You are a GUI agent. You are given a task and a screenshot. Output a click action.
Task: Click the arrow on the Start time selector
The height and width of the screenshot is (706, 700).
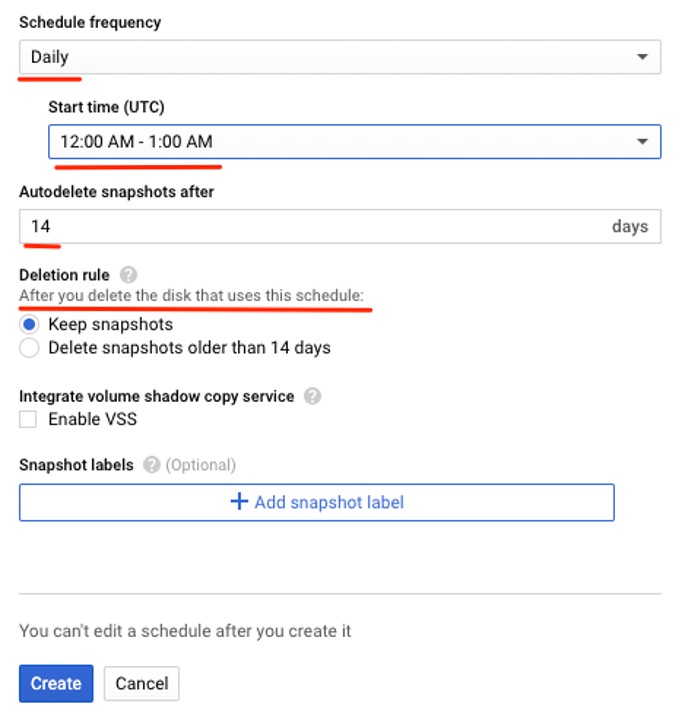(x=642, y=142)
